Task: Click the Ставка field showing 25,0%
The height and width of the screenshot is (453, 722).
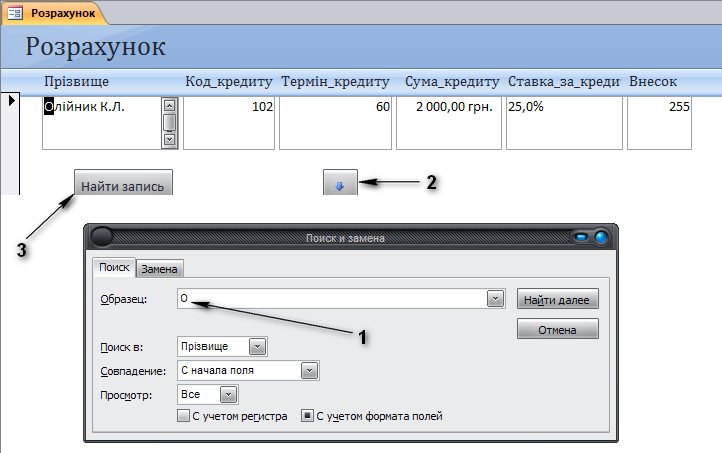Action: tap(564, 123)
